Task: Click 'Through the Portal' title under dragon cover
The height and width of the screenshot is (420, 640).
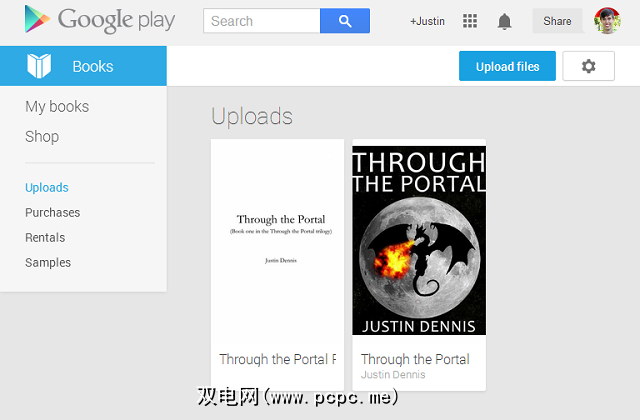Action: point(415,359)
